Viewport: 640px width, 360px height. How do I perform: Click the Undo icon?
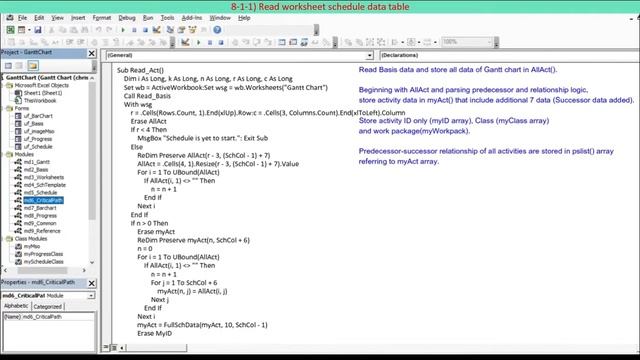pyautogui.click(x=98, y=30)
